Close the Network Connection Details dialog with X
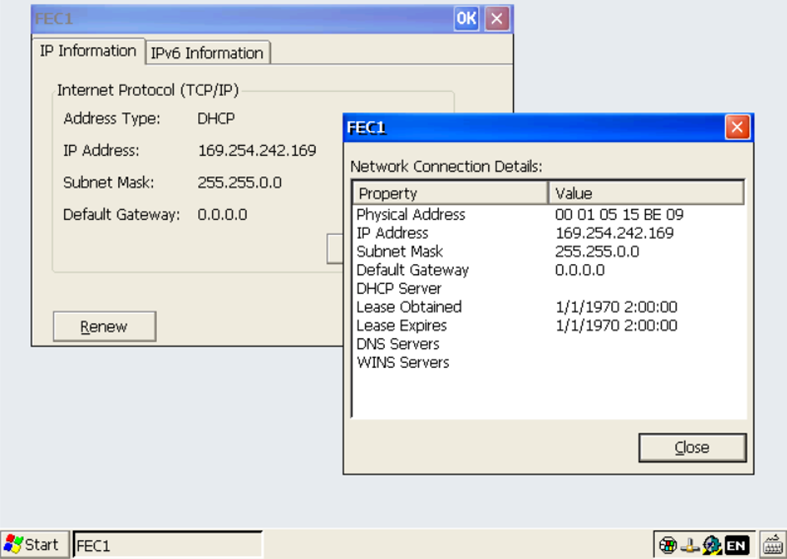The width and height of the screenshot is (787, 559). pos(737,127)
